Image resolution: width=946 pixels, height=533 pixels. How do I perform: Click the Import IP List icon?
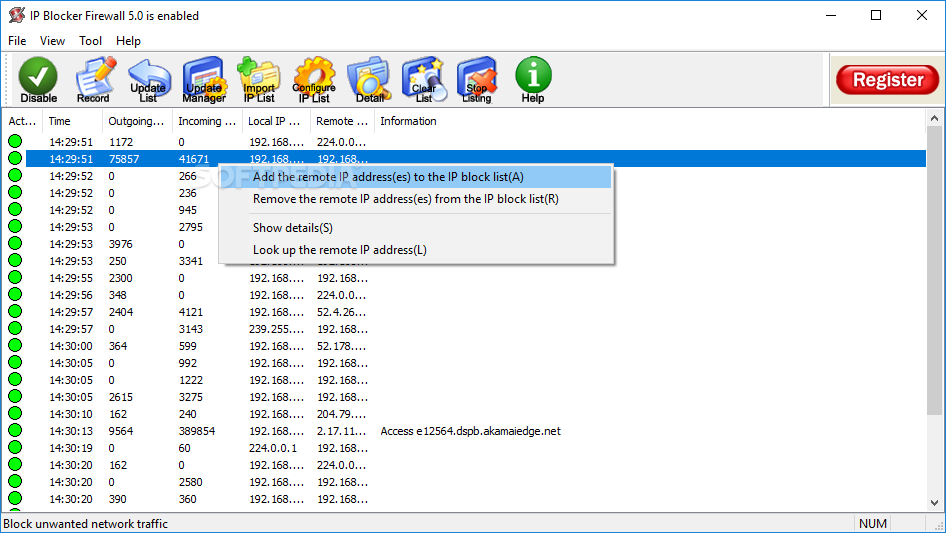click(259, 80)
